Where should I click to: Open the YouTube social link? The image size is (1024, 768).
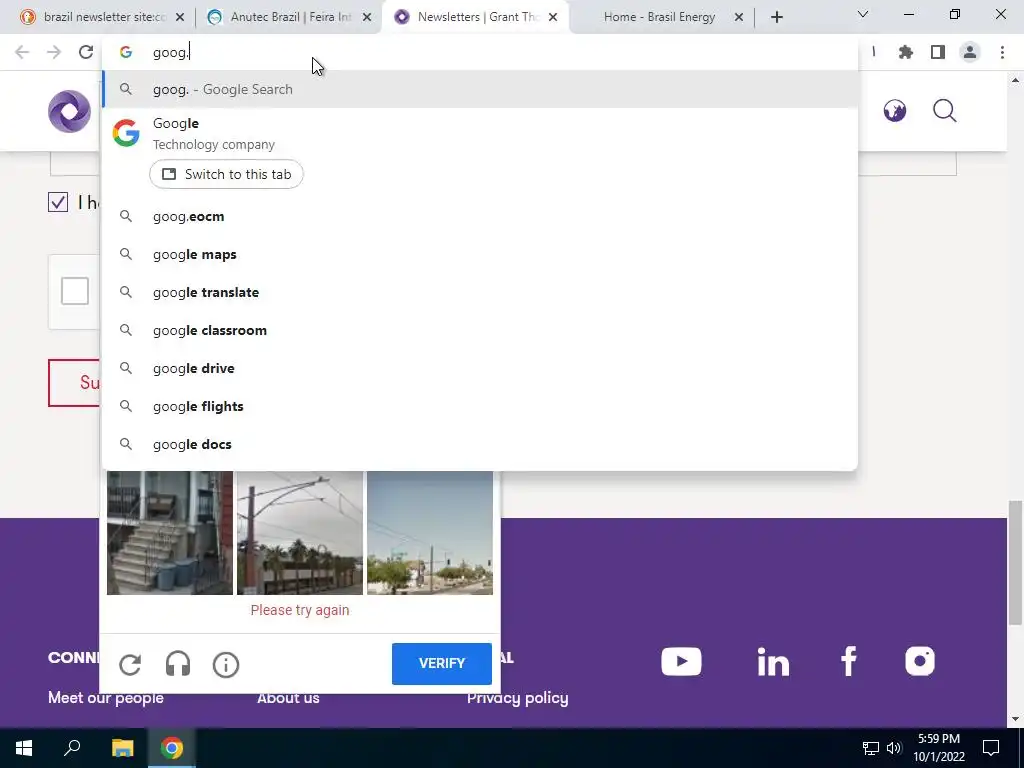coord(681,662)
